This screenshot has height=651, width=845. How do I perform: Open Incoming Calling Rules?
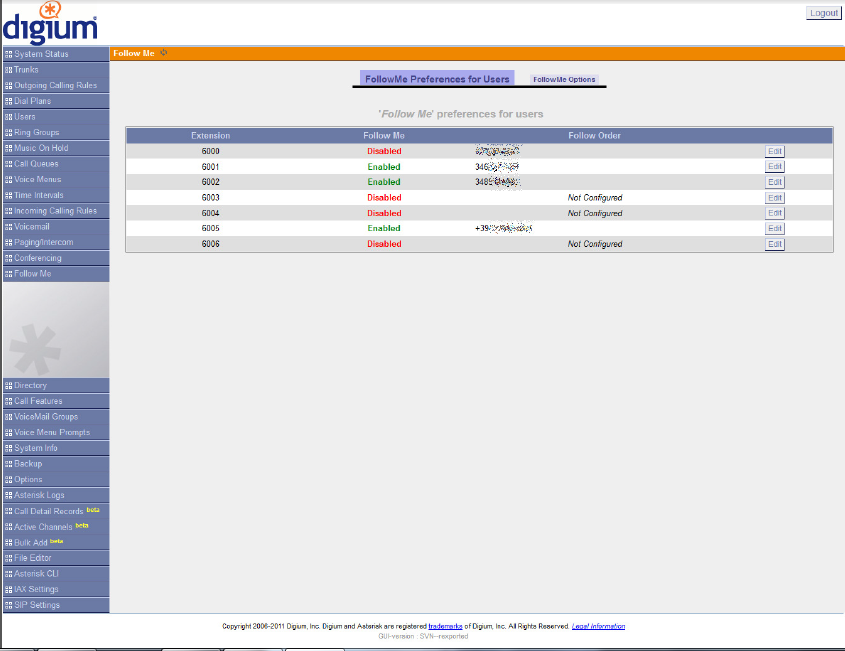tap(56, 211)
